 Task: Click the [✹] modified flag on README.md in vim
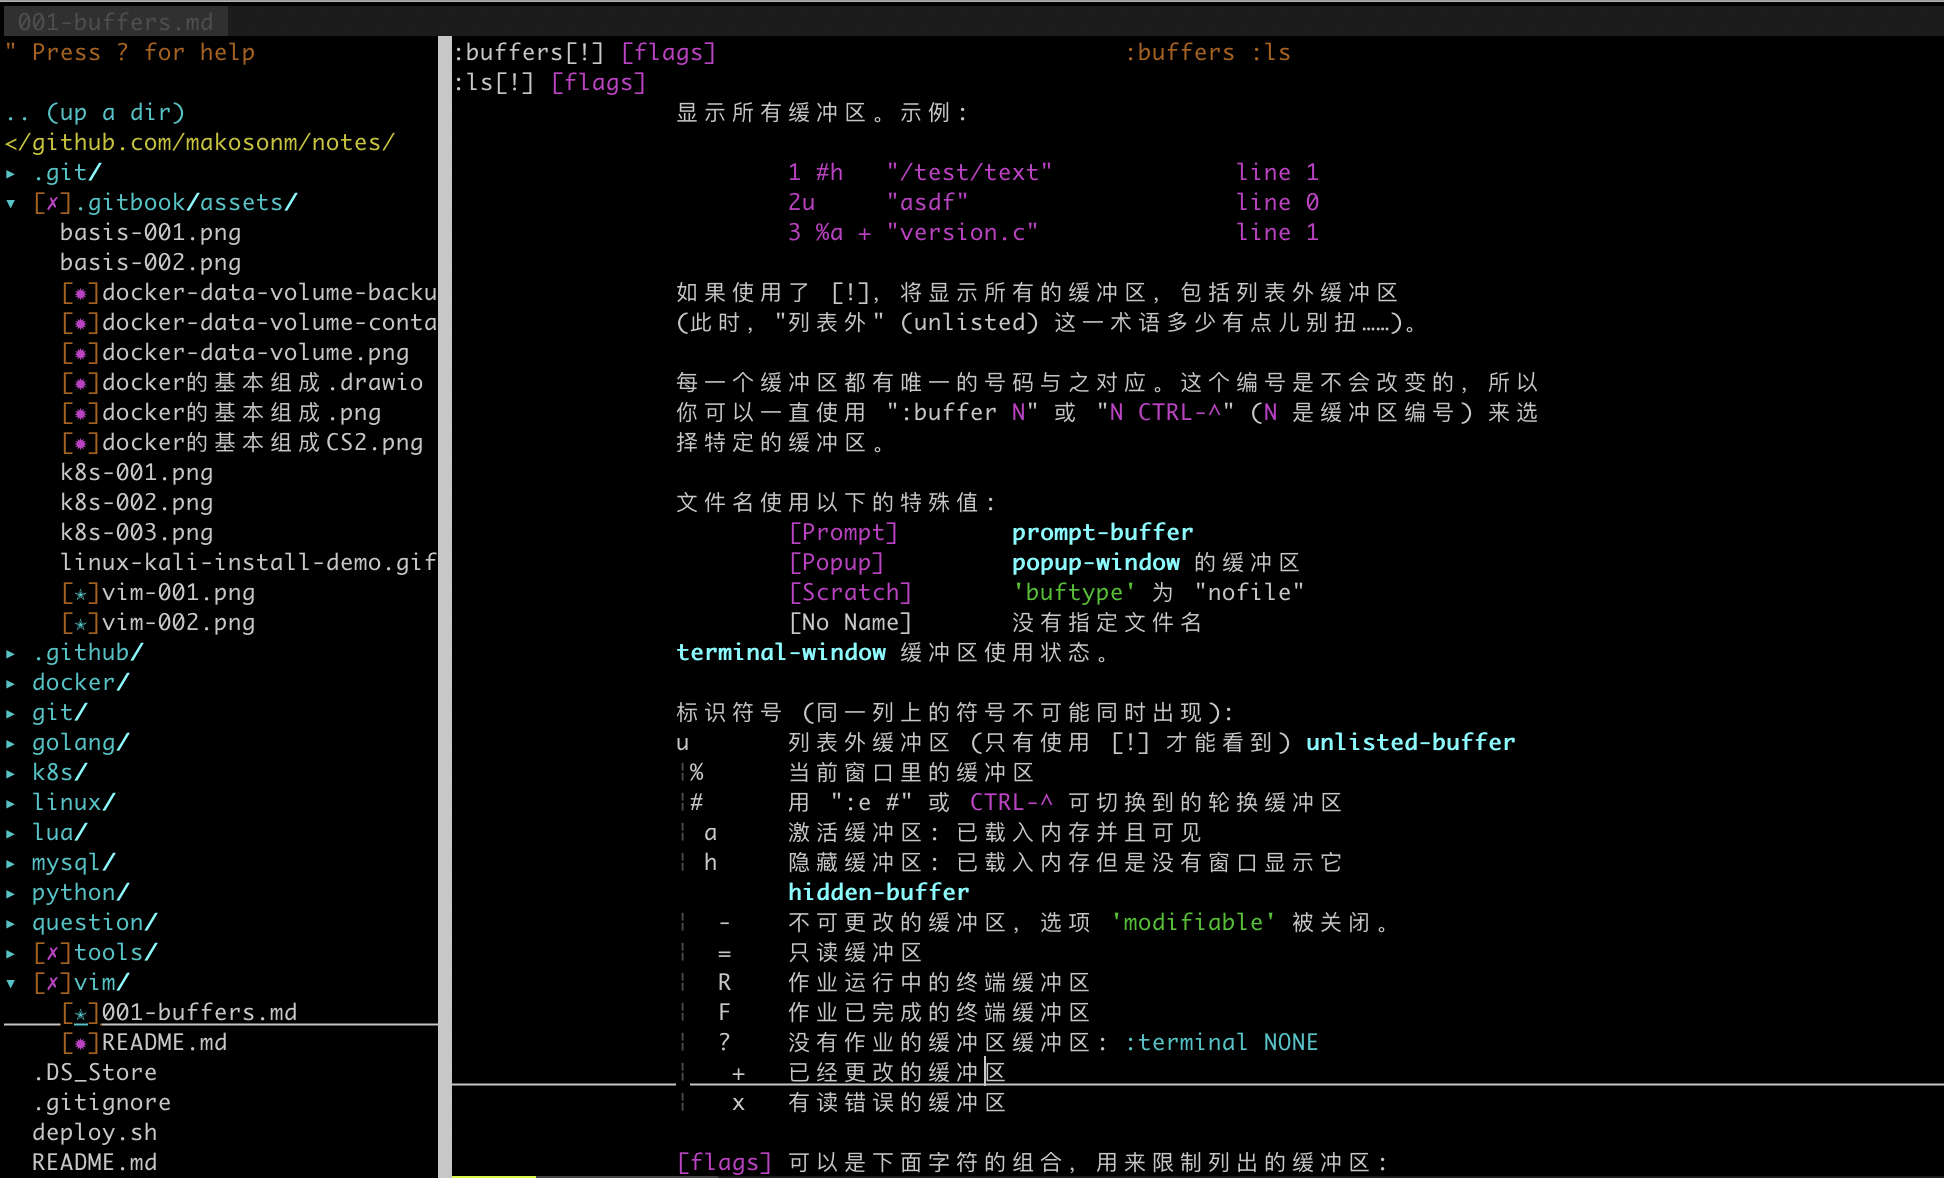pyautogui.click(x=80, y=1043)
